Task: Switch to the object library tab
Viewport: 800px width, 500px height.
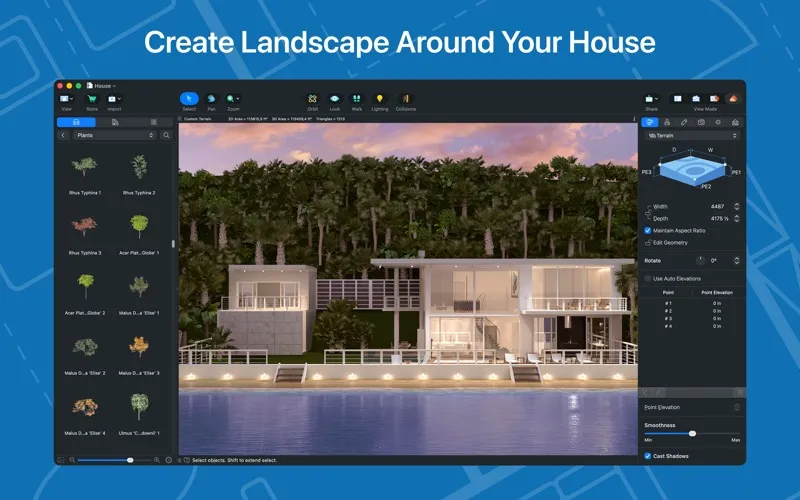Action: pyautogui.click(x=77, y=122)
